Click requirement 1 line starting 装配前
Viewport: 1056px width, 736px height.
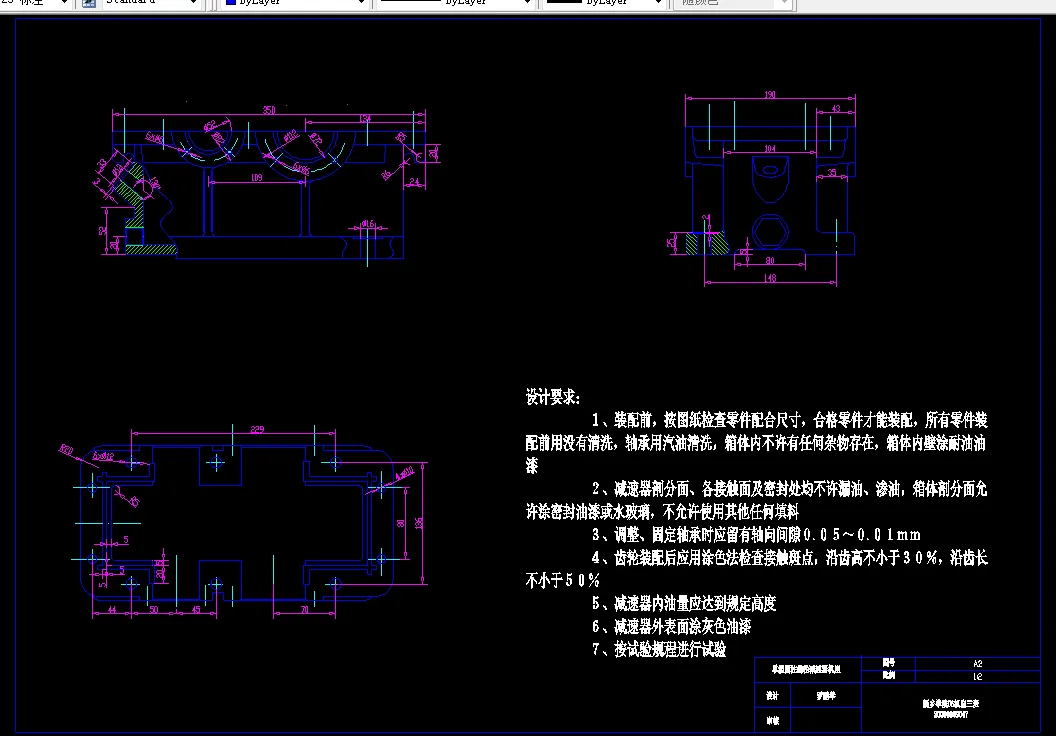click(x=789, y=421)
